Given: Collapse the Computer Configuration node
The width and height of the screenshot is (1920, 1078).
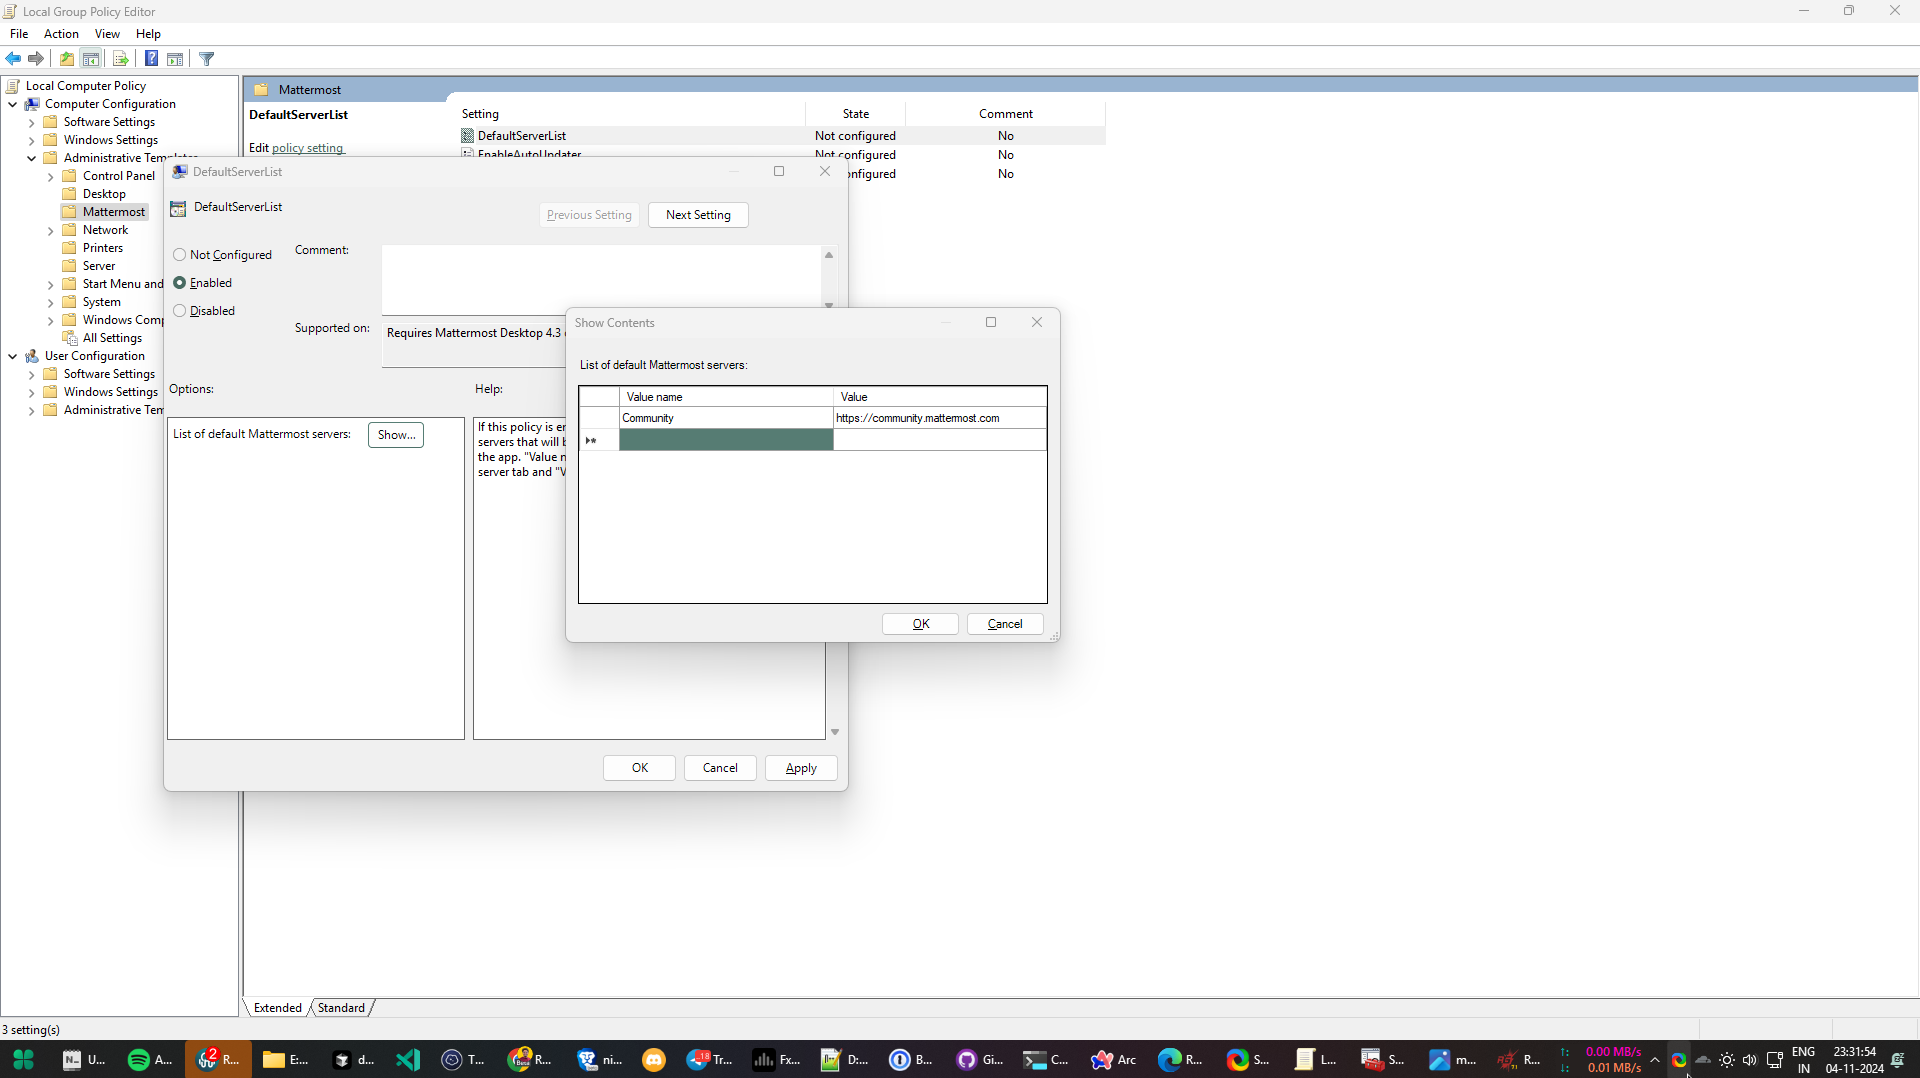Looking at the screenshot, I should tap(12, 103).
